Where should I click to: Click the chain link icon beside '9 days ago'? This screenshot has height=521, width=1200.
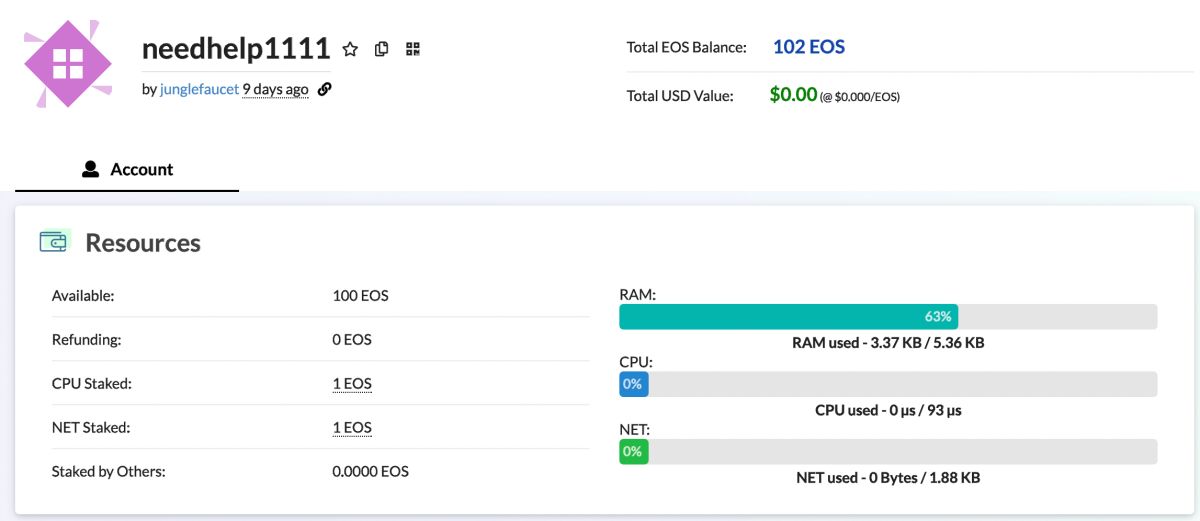click(x=324, y=89)
